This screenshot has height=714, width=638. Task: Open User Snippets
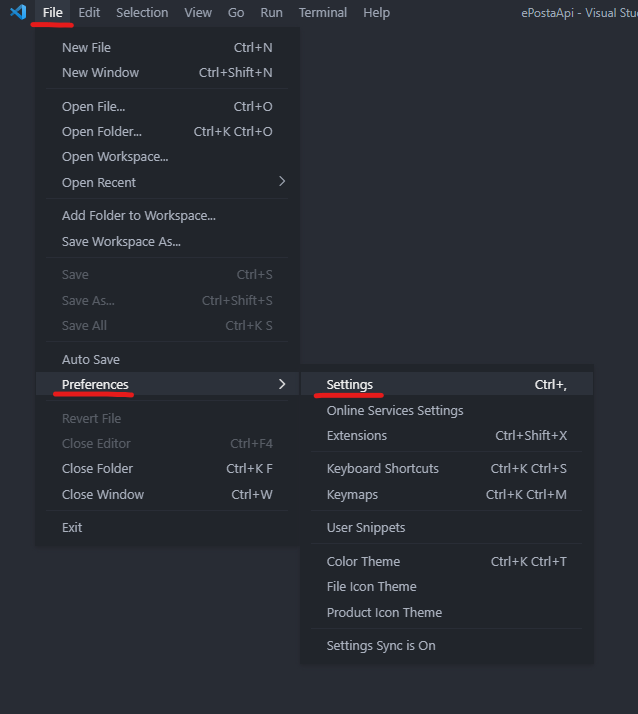tap(446, 527)
